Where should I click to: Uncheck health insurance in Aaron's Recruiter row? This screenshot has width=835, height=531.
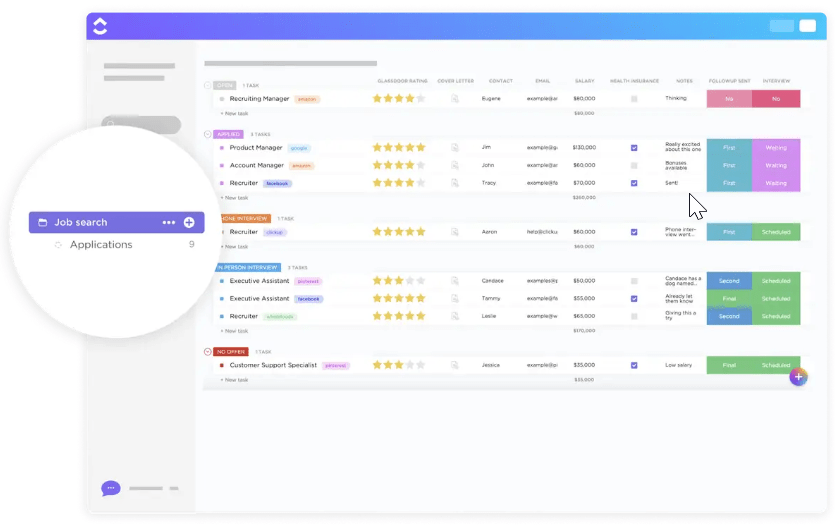coord(634,232)
